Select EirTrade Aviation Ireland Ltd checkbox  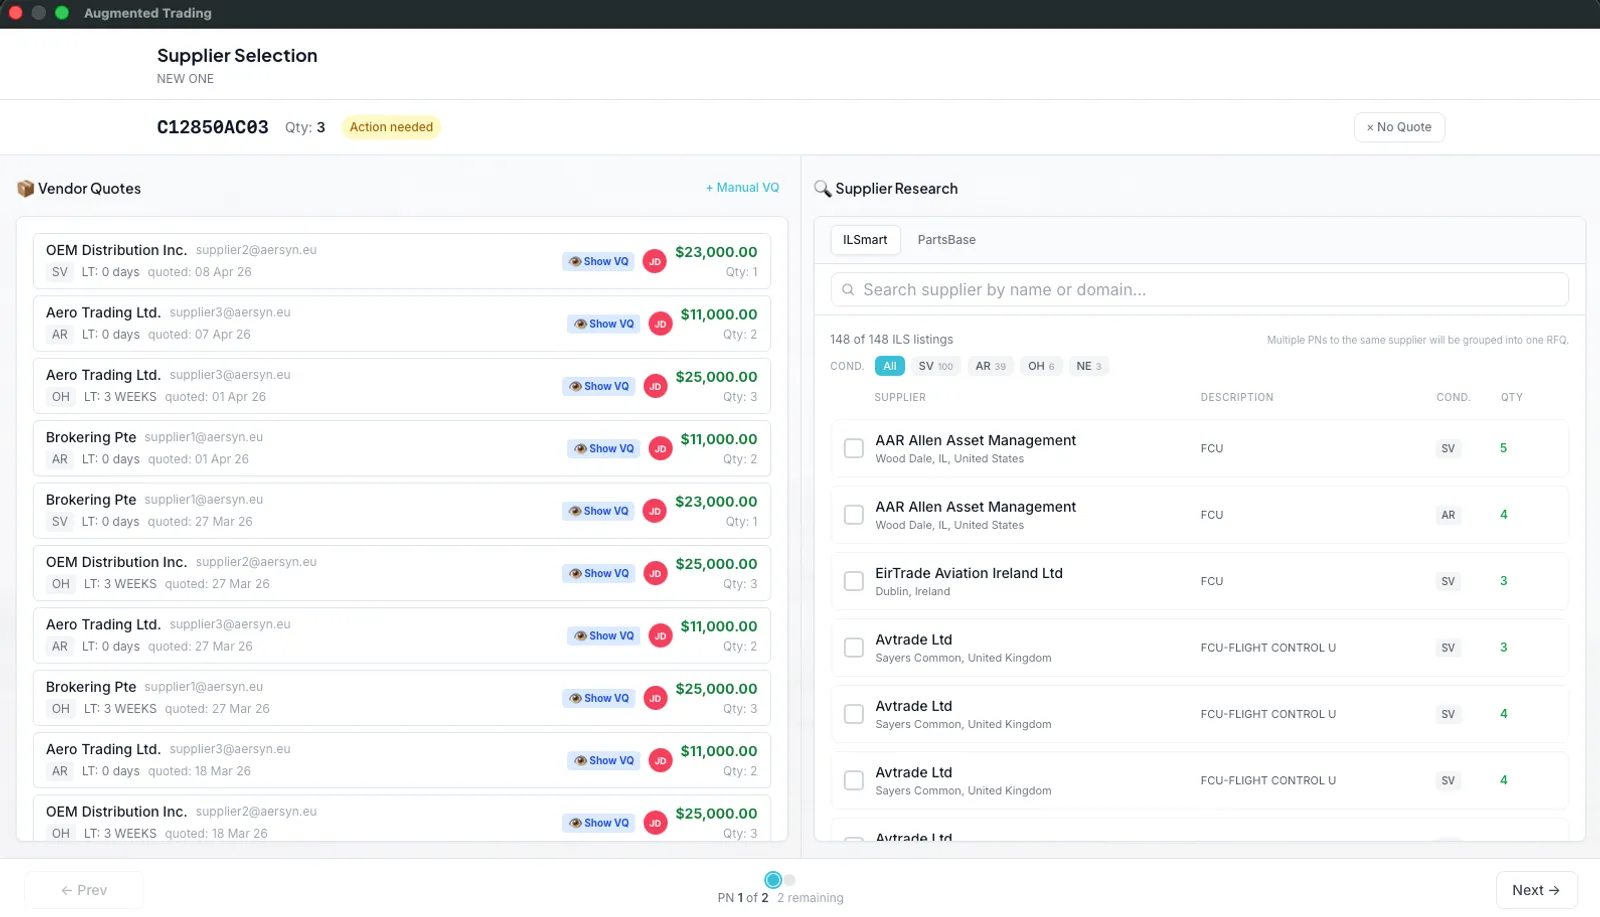[x=854, y=581]
